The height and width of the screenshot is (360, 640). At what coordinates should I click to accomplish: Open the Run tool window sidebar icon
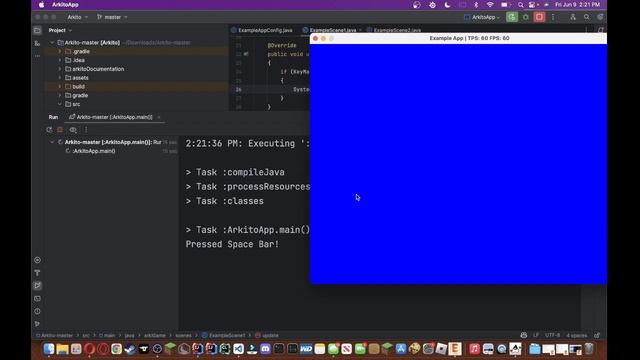coord(38,285)
